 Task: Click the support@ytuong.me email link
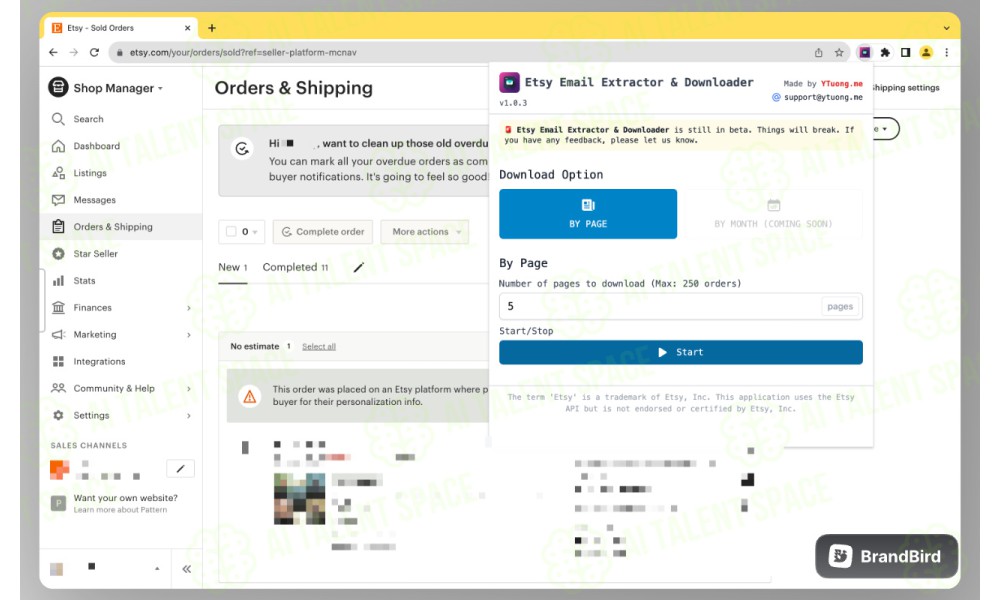pos(823,97)
